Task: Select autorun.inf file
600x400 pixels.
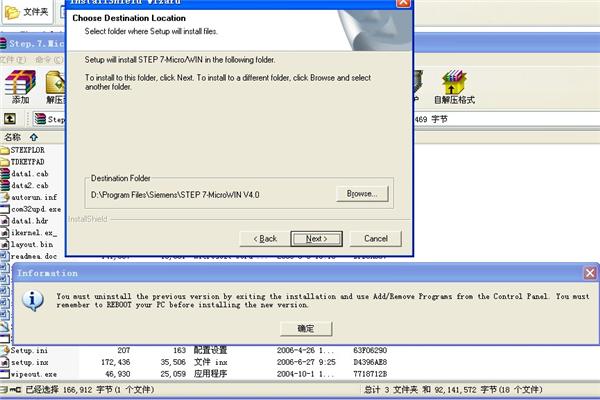Action: [x=29, y=198]
